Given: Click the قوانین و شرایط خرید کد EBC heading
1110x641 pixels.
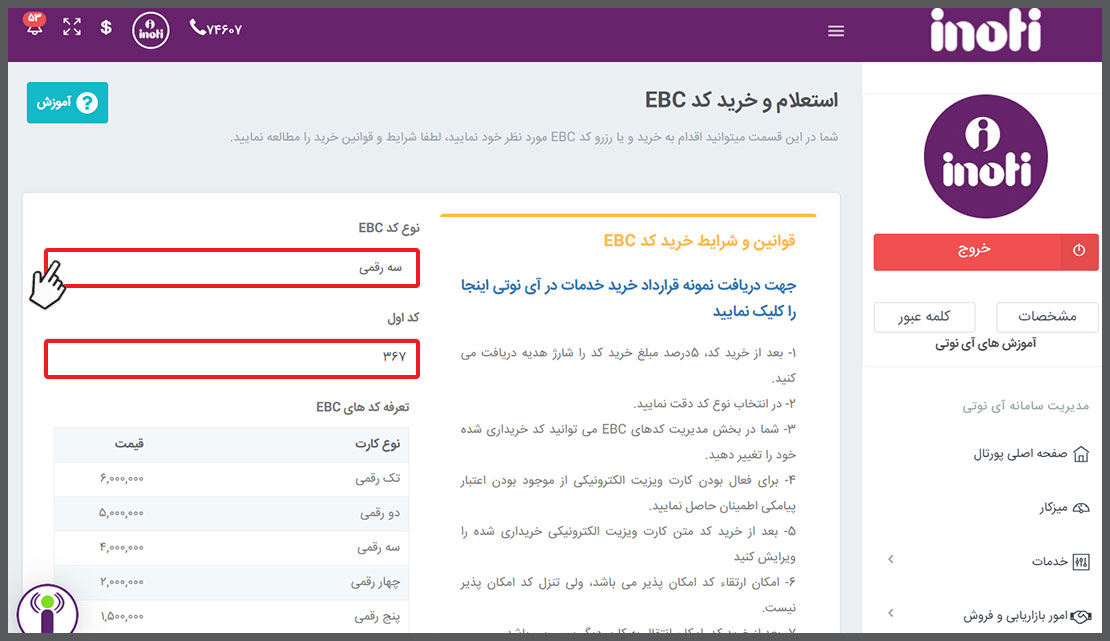Looking at the screenshot, I should [x=699, y=242].
